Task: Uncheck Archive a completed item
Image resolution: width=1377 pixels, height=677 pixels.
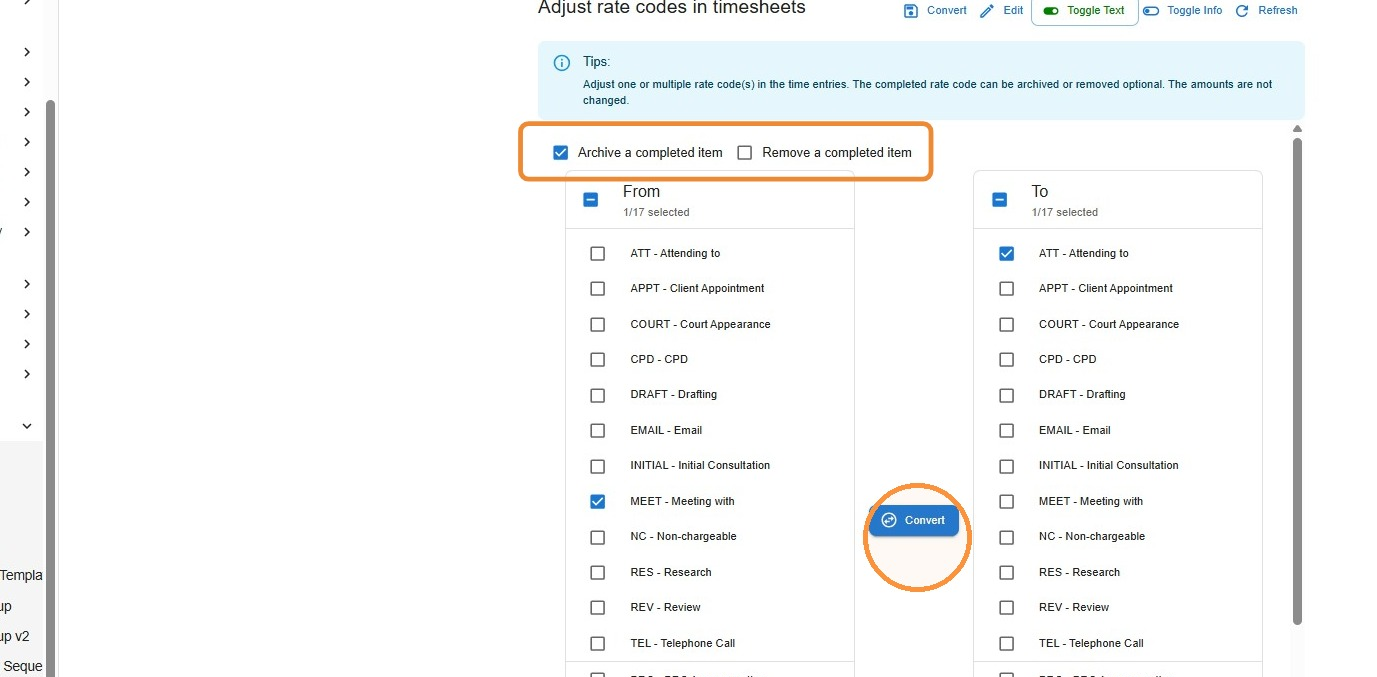Action: 561,153
